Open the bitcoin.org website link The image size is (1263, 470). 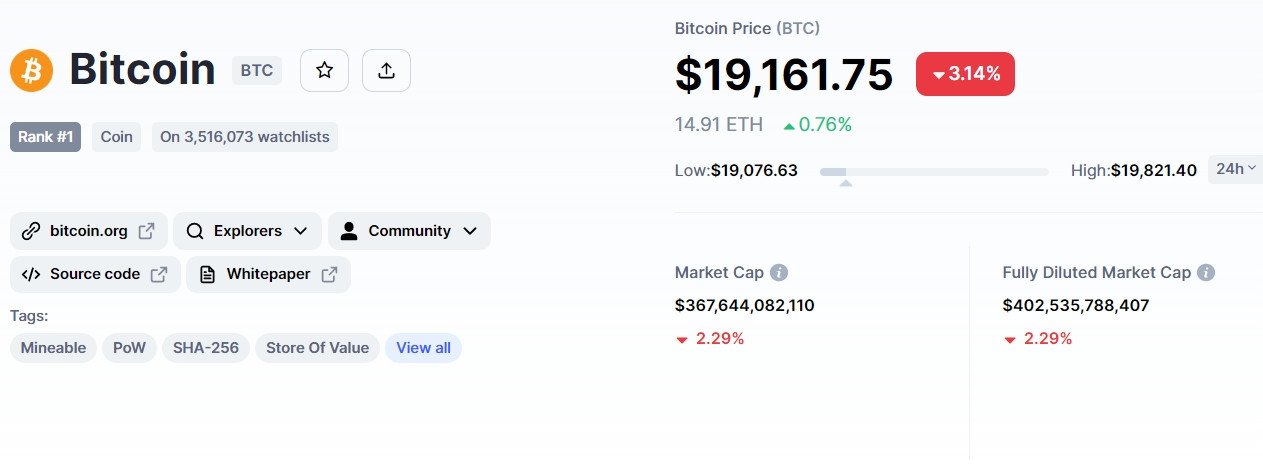click(x=89, y=231)
